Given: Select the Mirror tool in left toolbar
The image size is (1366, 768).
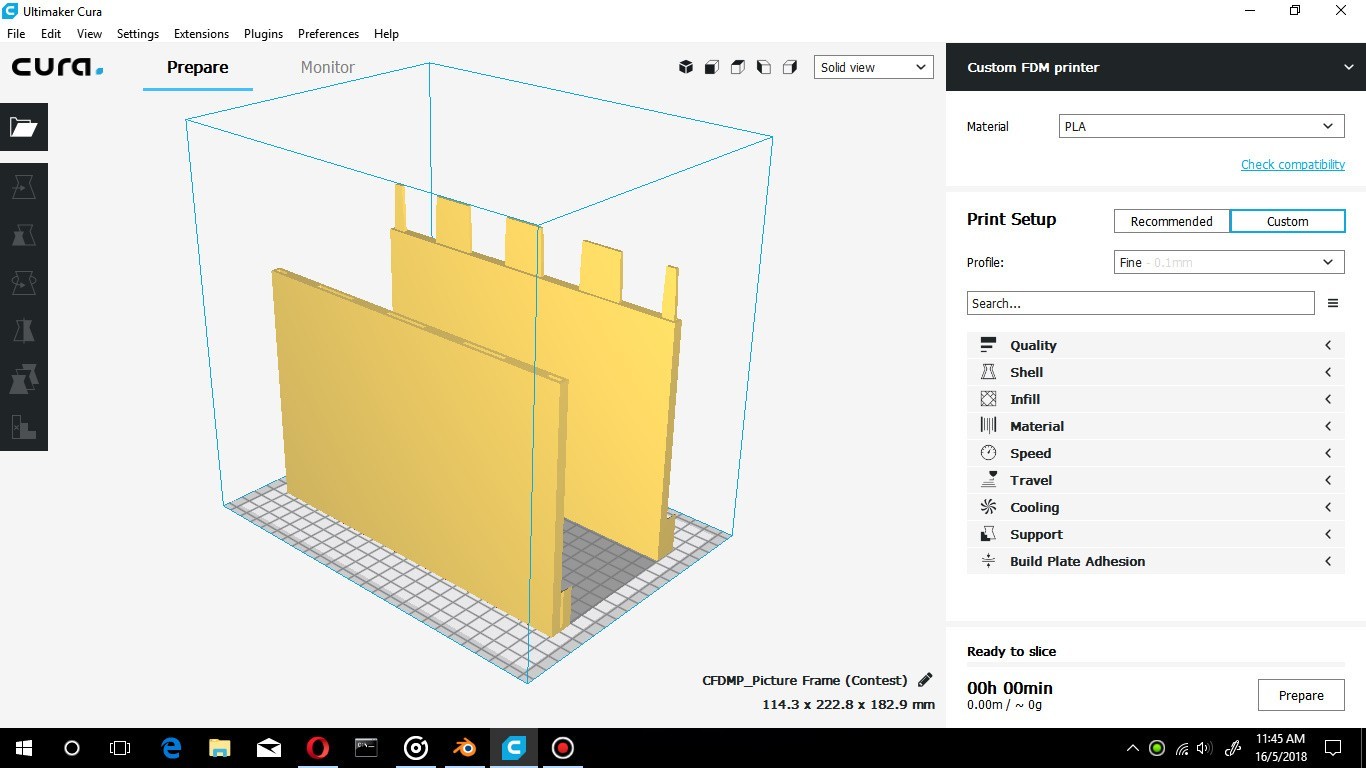Looking at the screenshot, I should pos(23,331).
